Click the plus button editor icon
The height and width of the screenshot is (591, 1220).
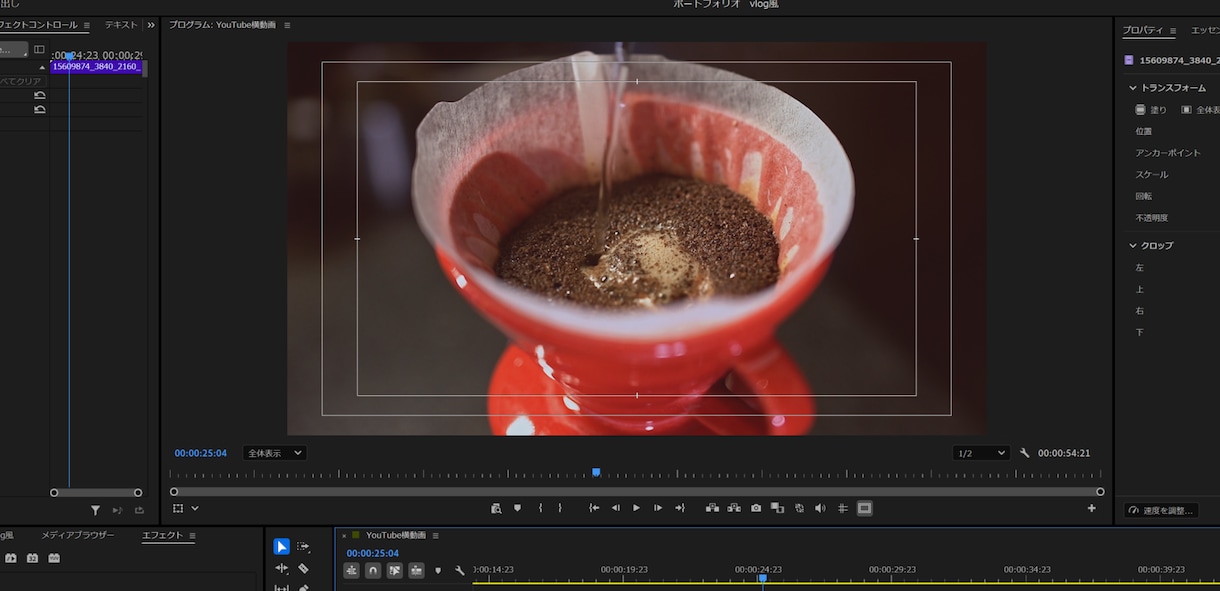pyautogui.click(x=1092, y=508)
